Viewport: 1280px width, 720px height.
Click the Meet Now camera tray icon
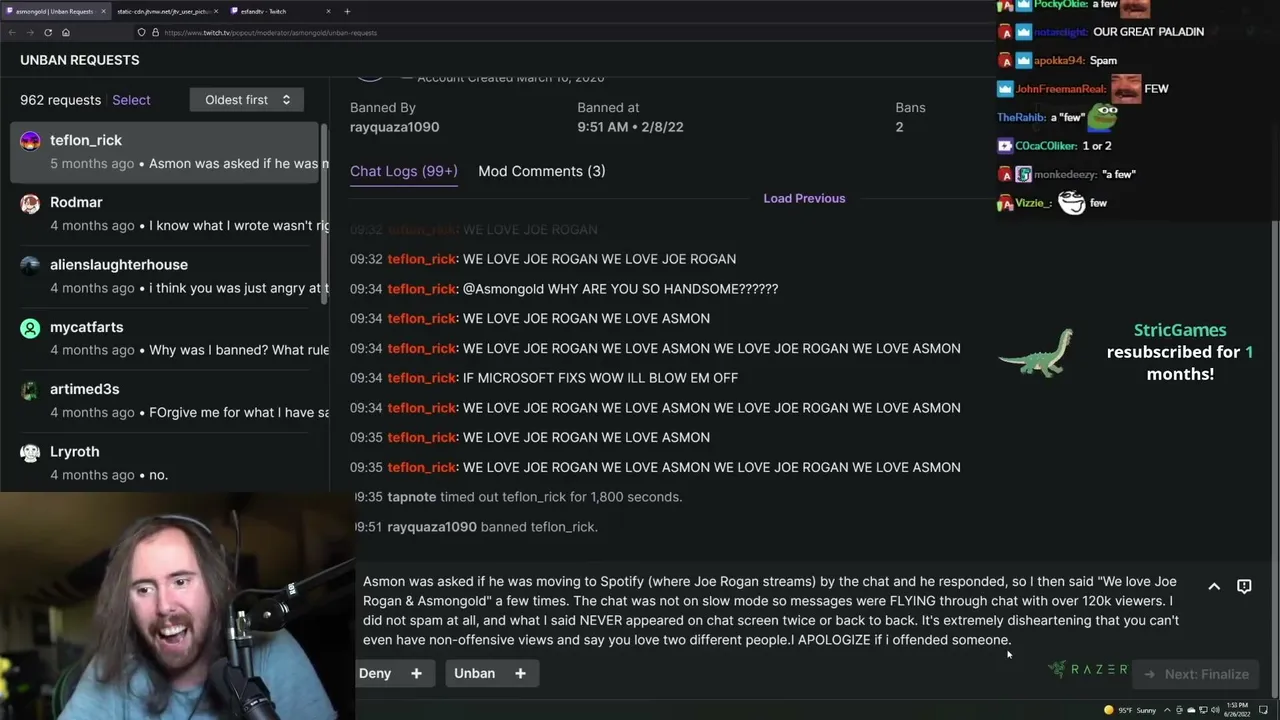pyautogui.click(x=1181, y=710)
